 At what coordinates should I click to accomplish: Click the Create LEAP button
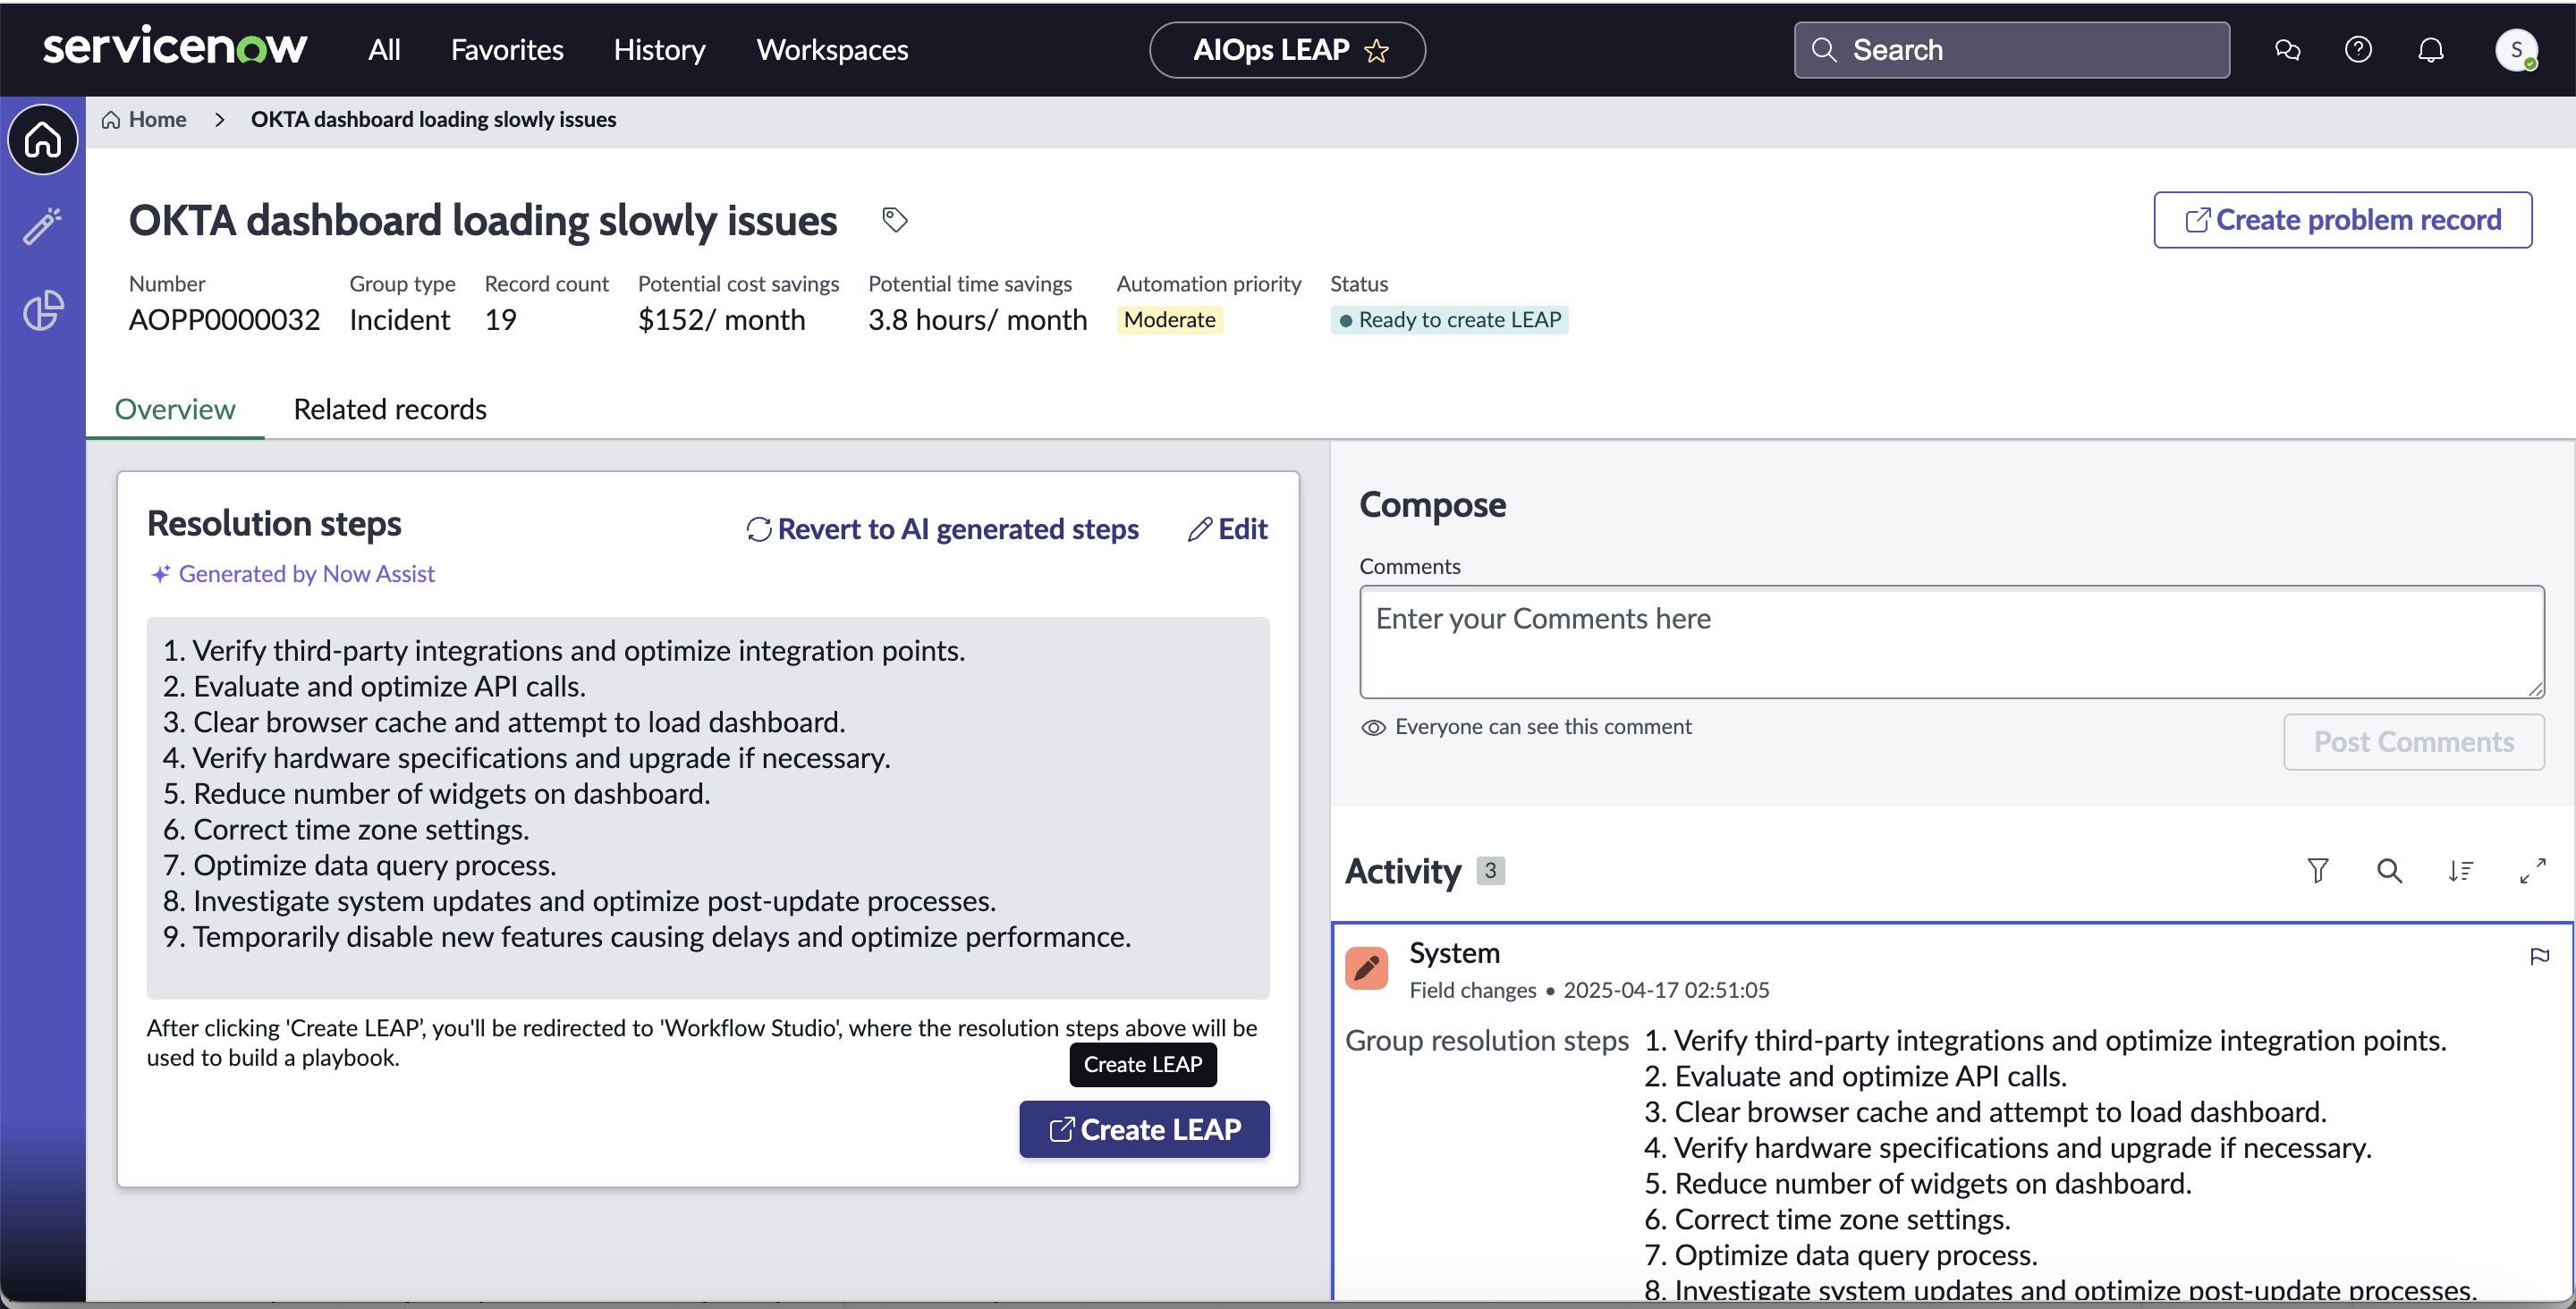point(1144,1129)
